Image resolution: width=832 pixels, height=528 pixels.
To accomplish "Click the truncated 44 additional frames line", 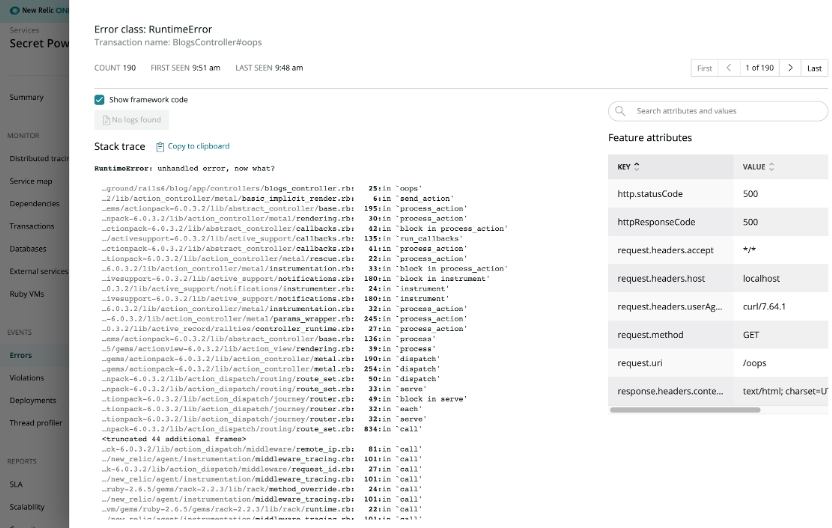I will pos(174,439).
